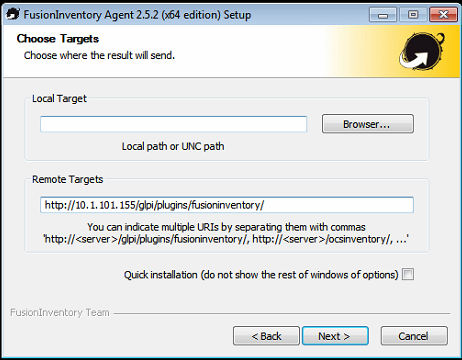462x360 pixels.
Task: Click the 'Choose where the result will send' subtitle
Action: pyautogui.click(x=99, y=55)
